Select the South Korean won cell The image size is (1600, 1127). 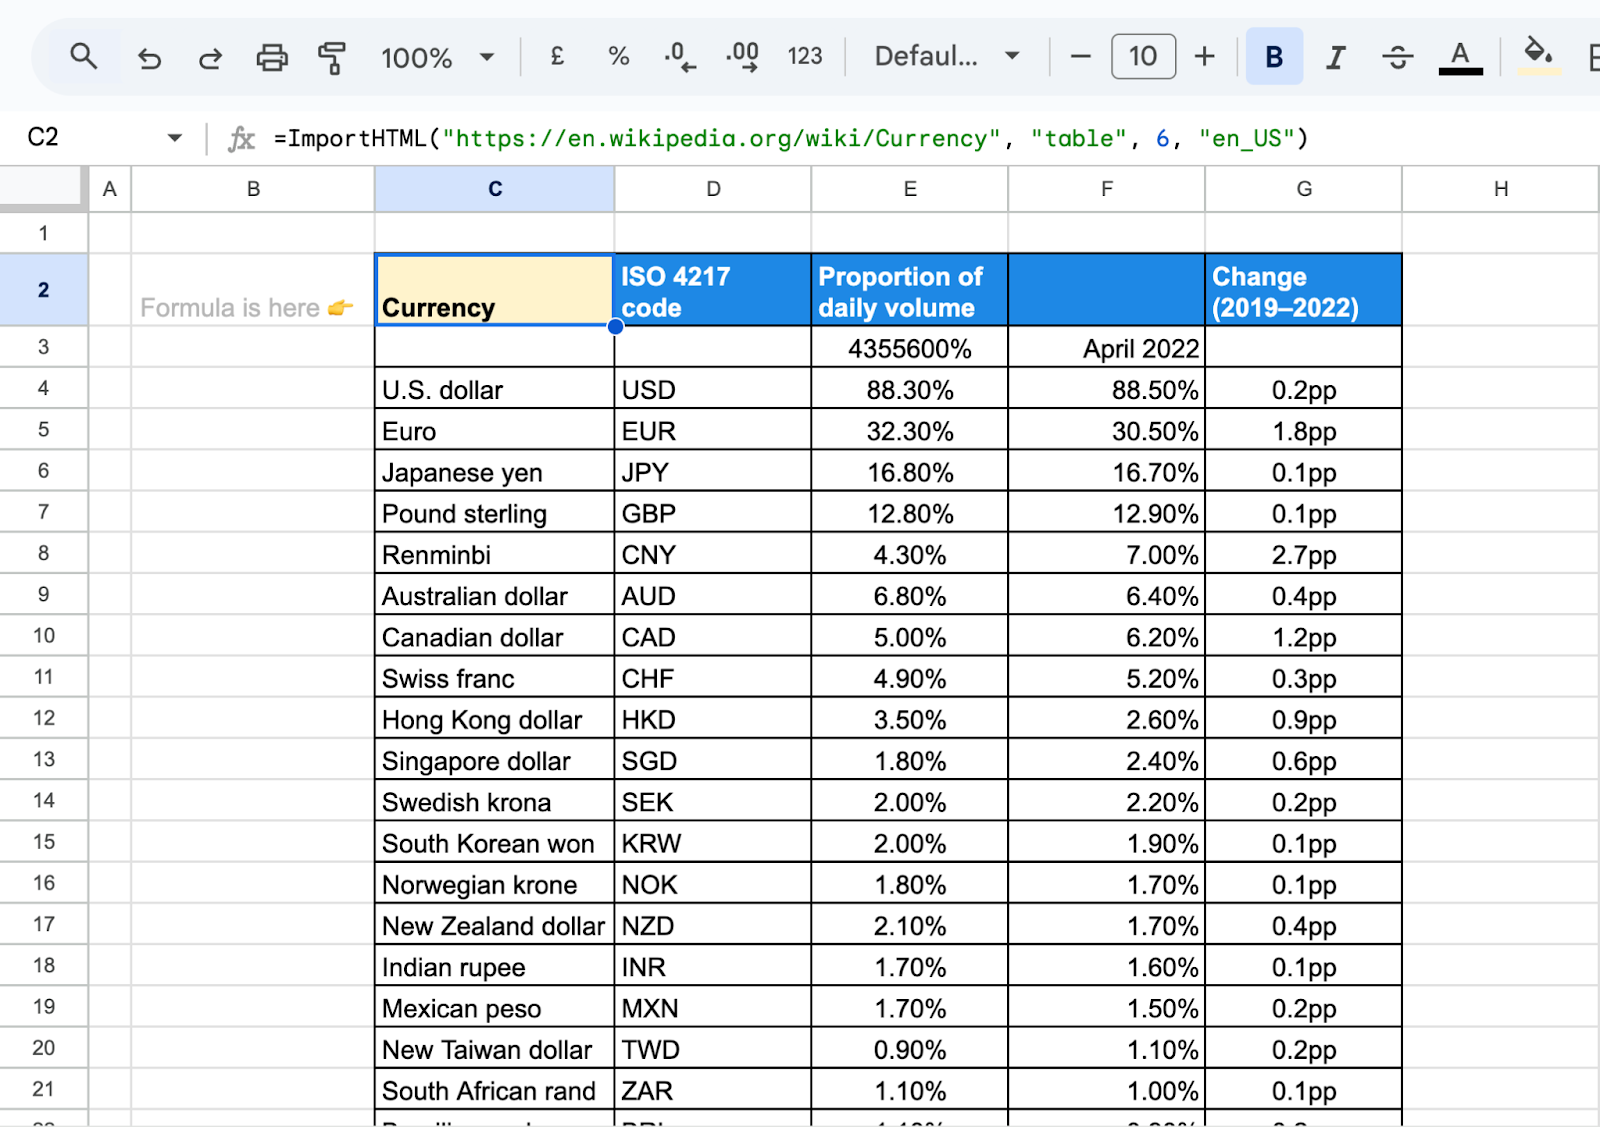495,843
